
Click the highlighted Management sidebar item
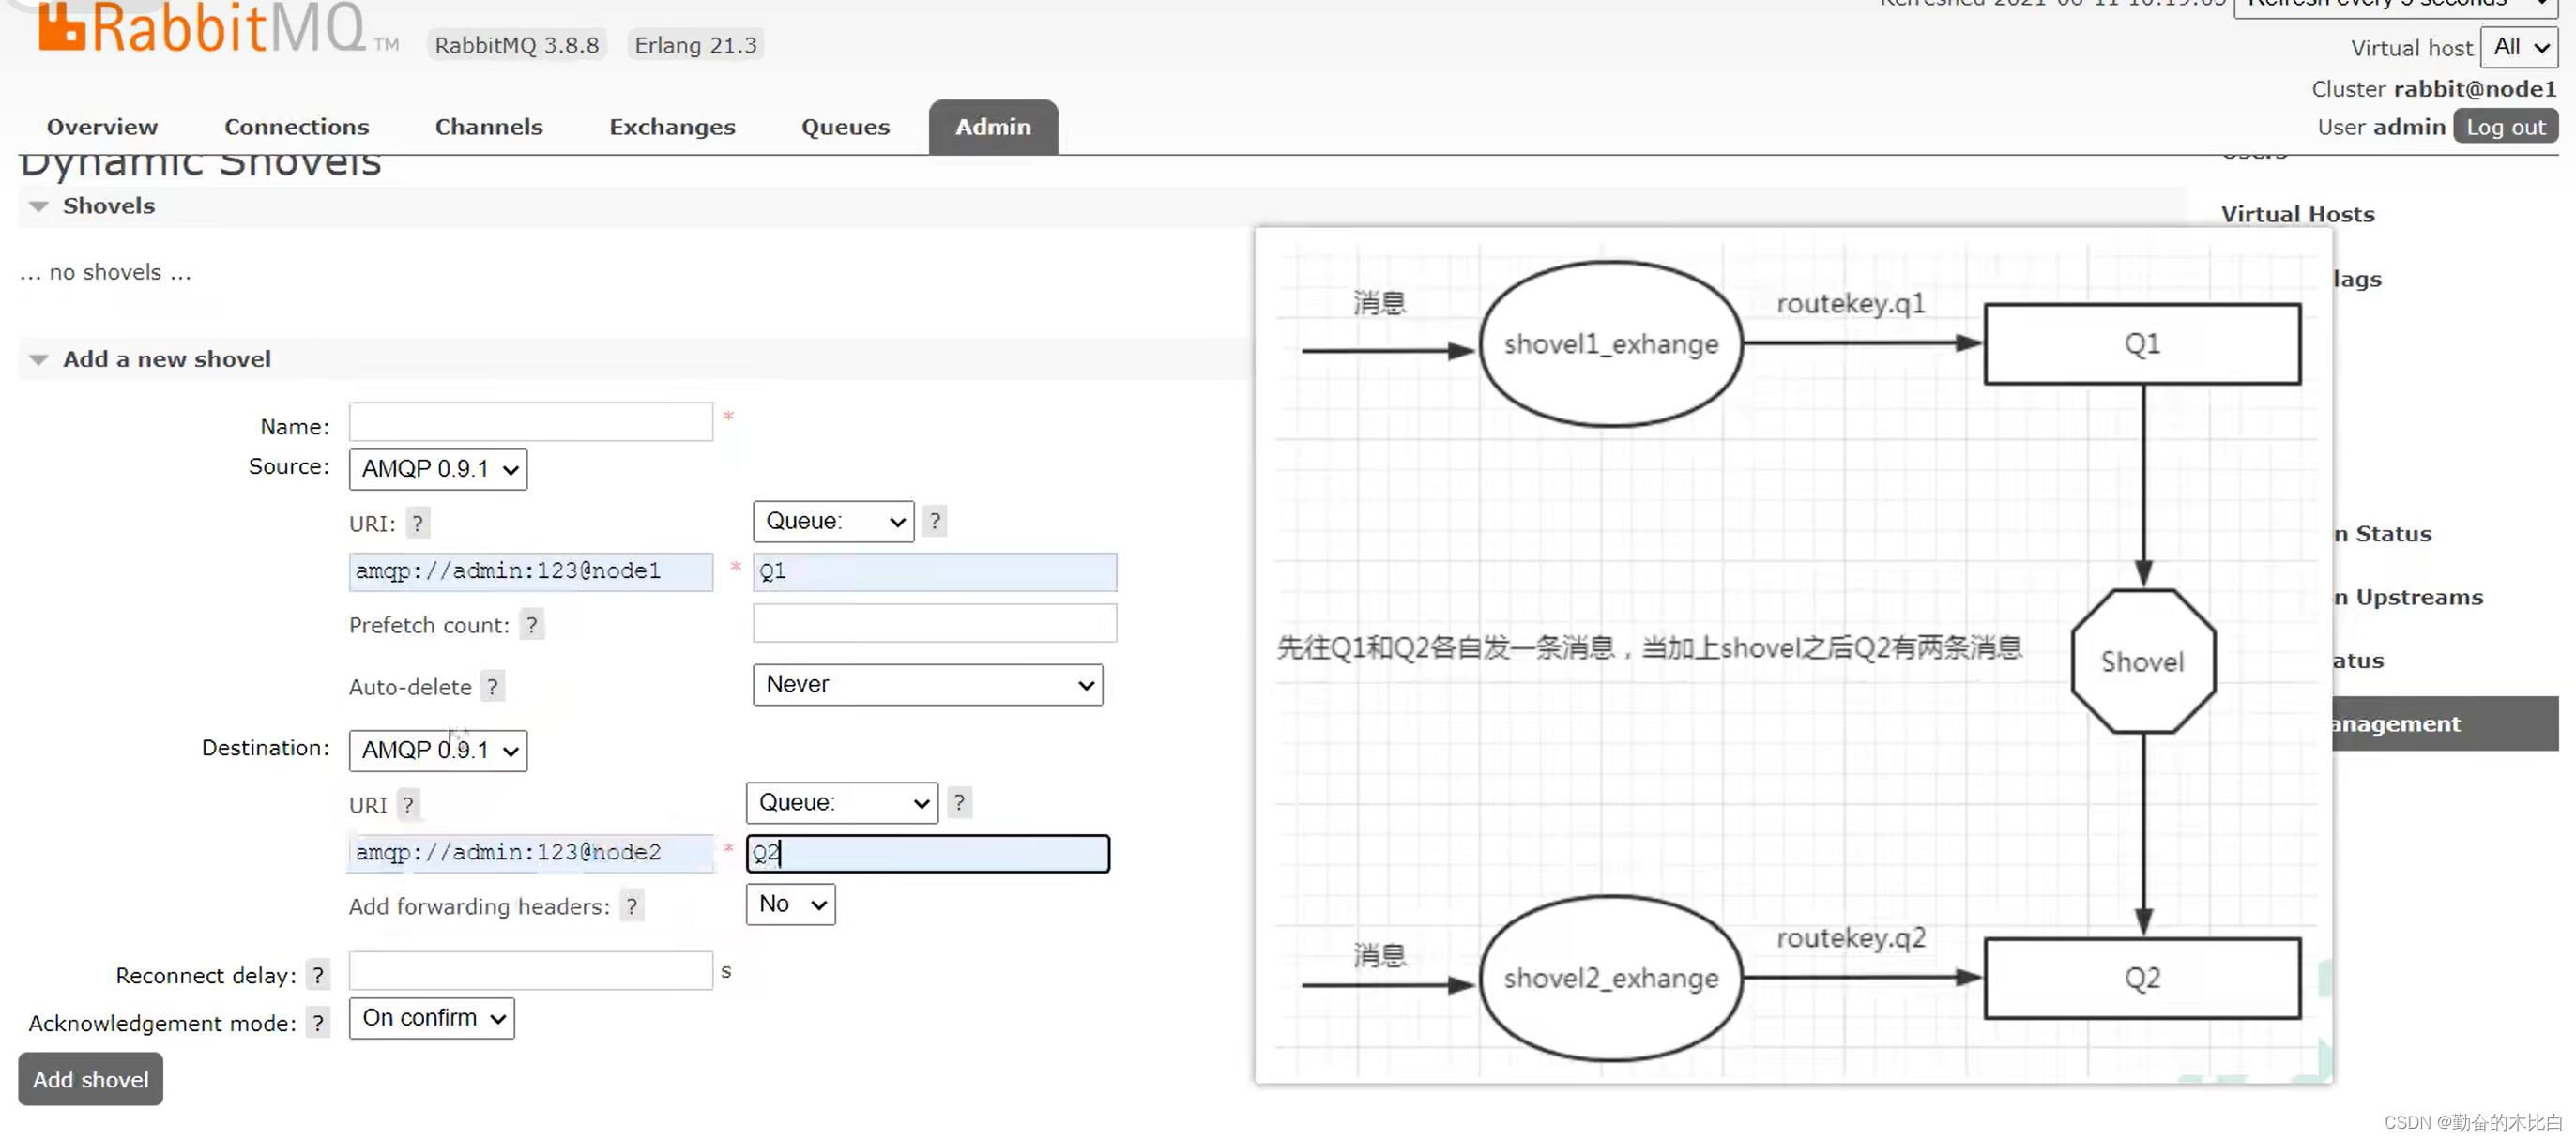pyautogui.click(x=2445, y=723)
